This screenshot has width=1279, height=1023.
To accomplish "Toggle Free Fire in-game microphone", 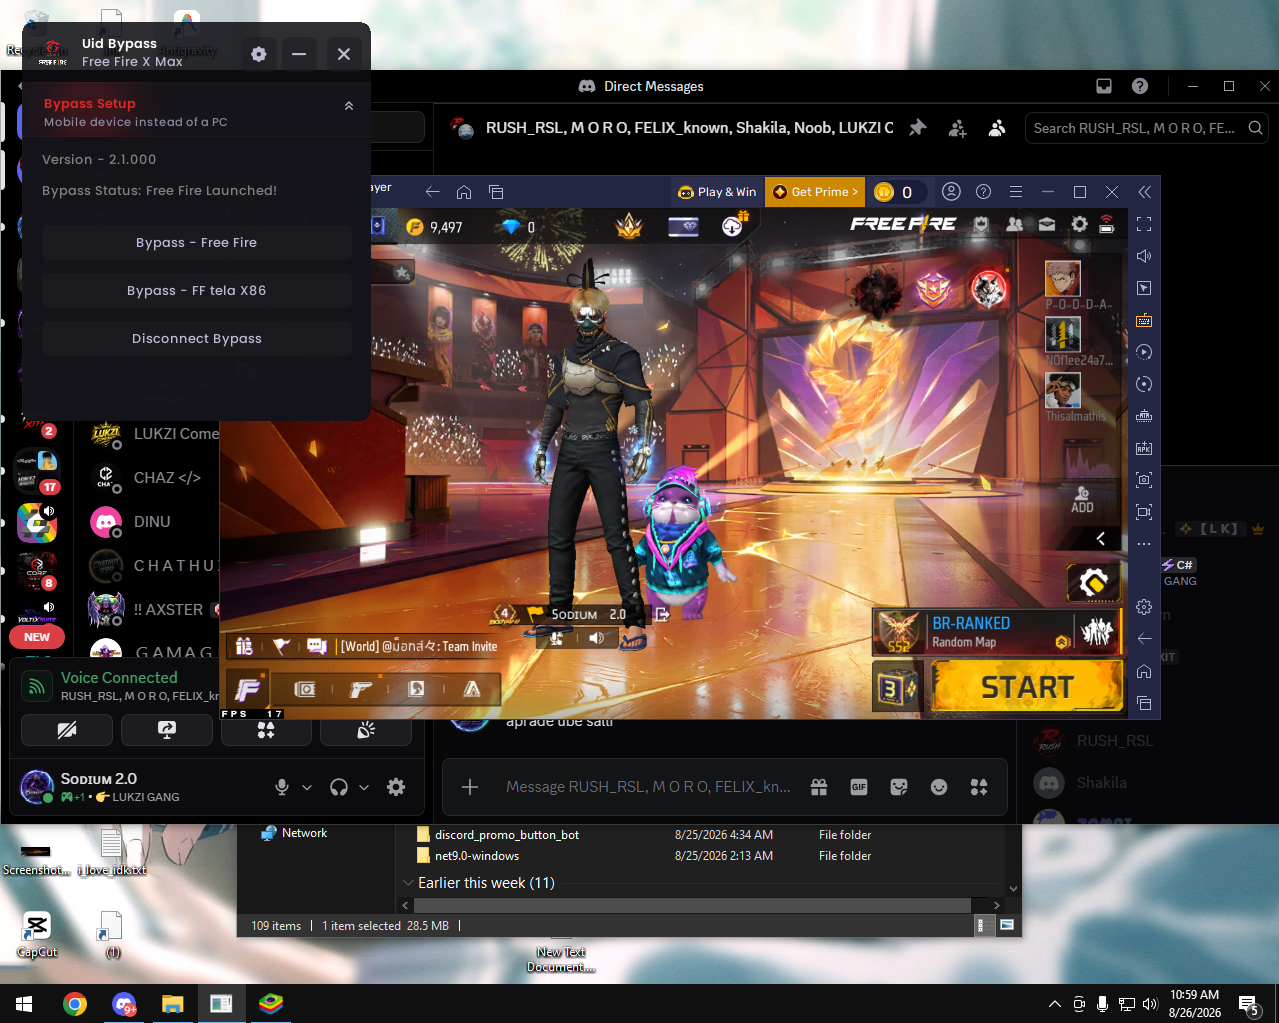I will 557,638.
